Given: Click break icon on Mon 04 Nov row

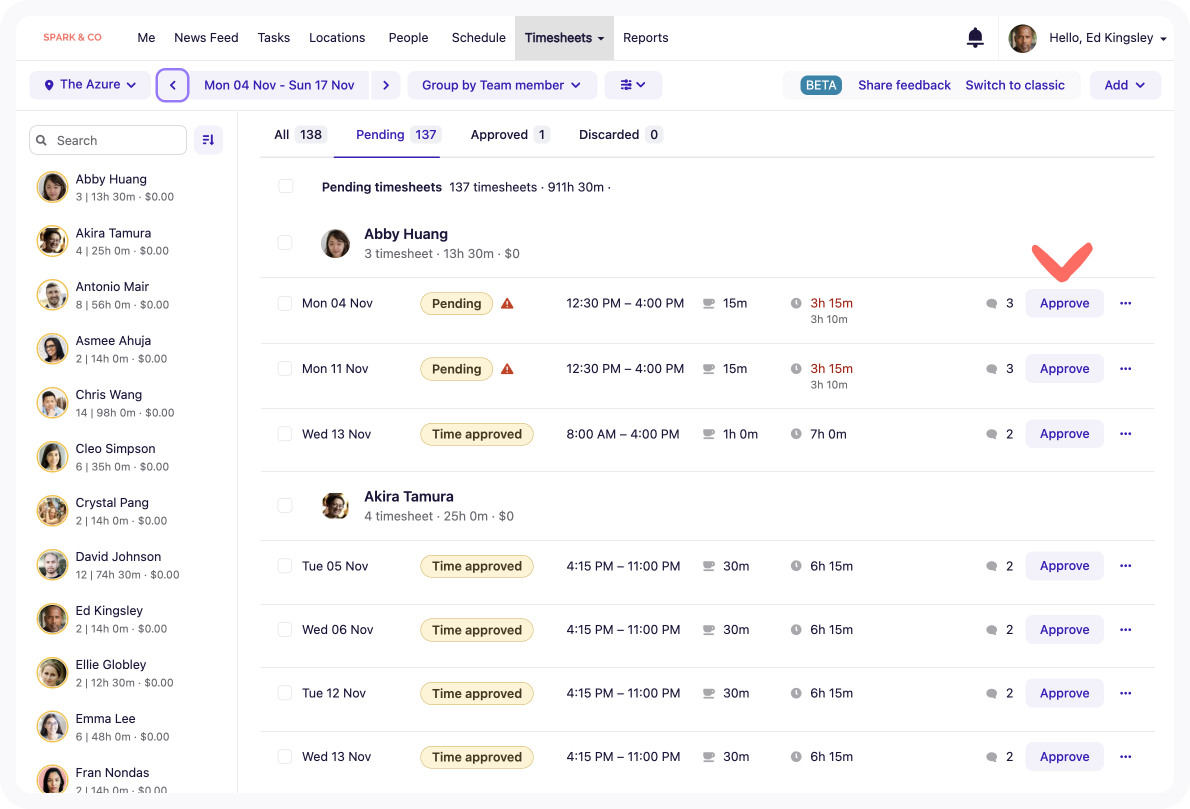Looking at the screenshot, I should tap(709, 304).
